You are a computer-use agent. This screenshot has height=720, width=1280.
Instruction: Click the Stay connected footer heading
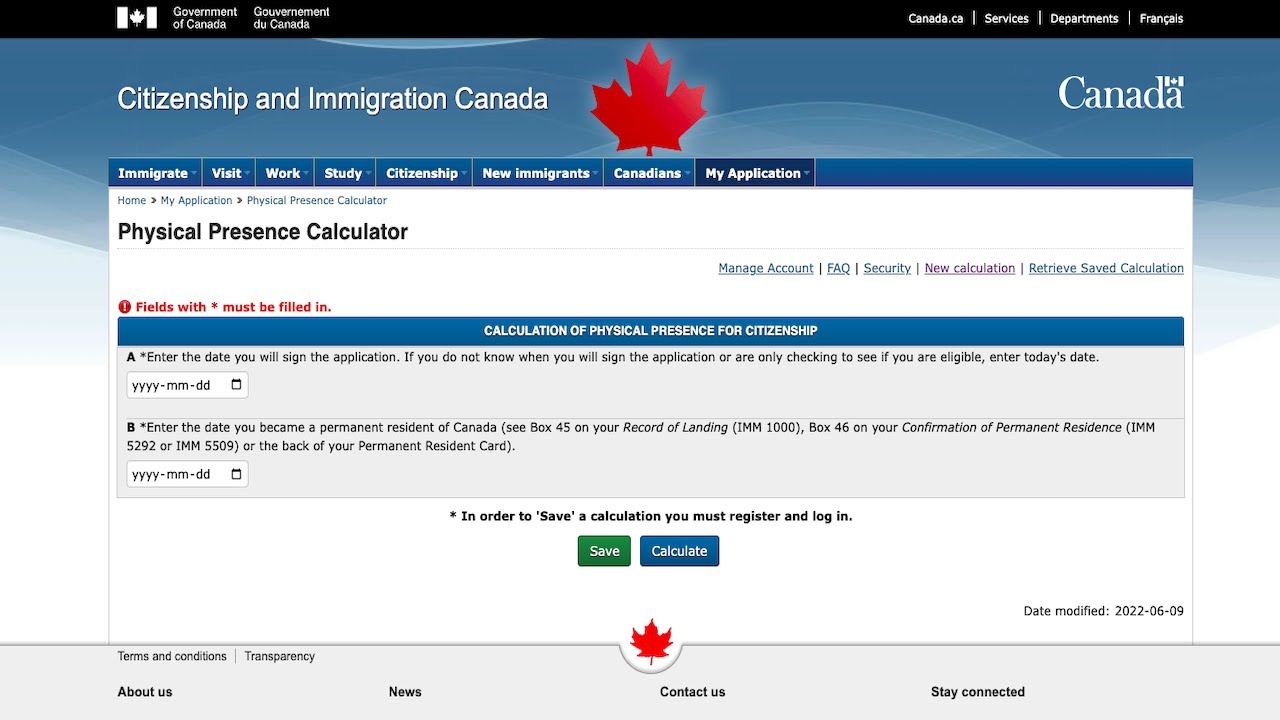[x=978, y=692]
